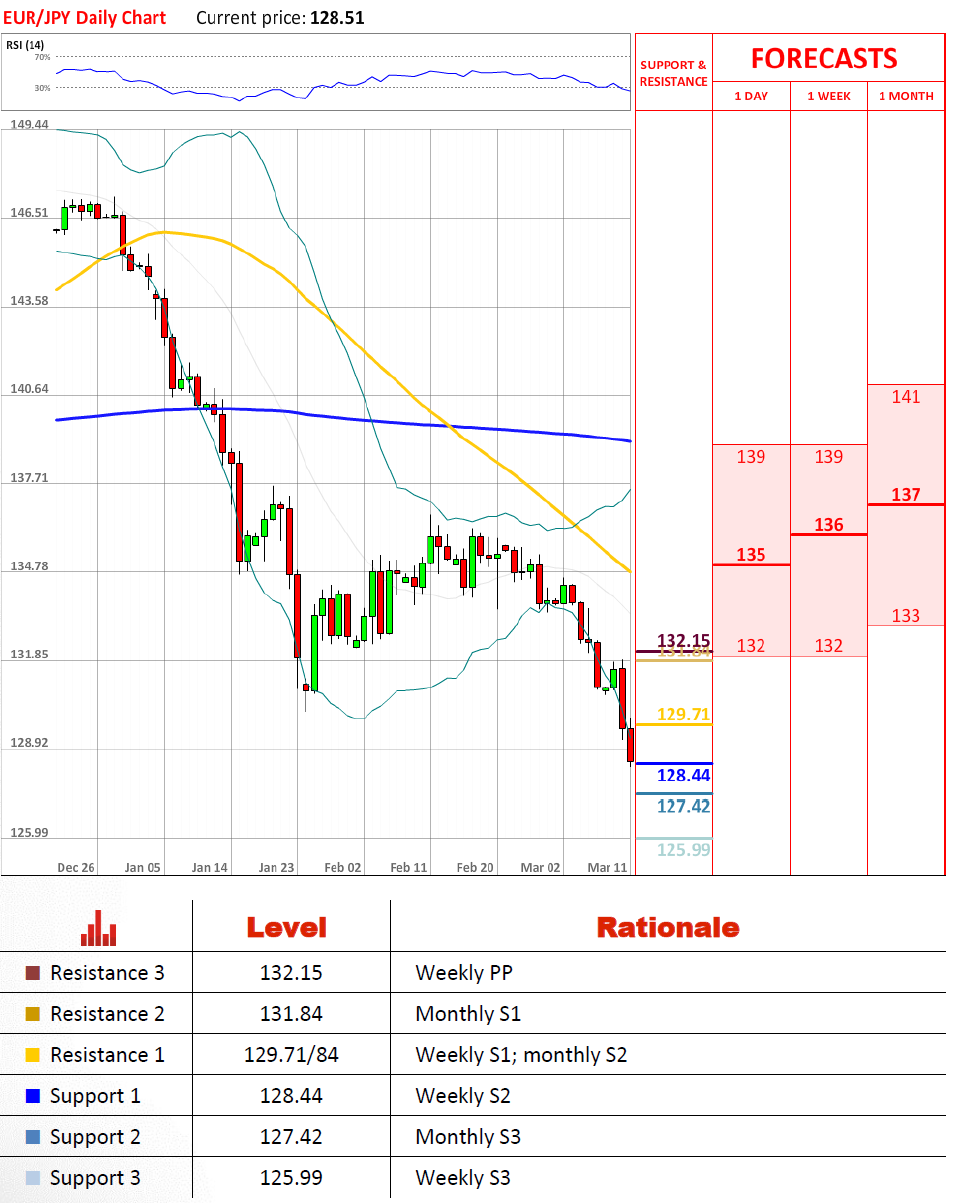
Task: Click the Resistance 1 yellow color swatch
Action: coord(33,1055)
